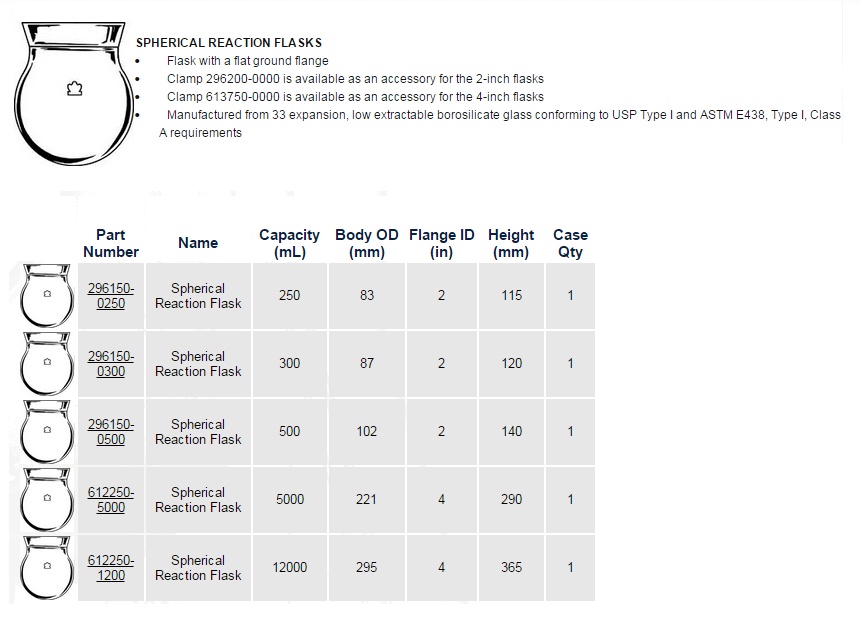Open part number 612250-5000 link
The height and width of the screenshot is (619, 861).
(111, 500)
